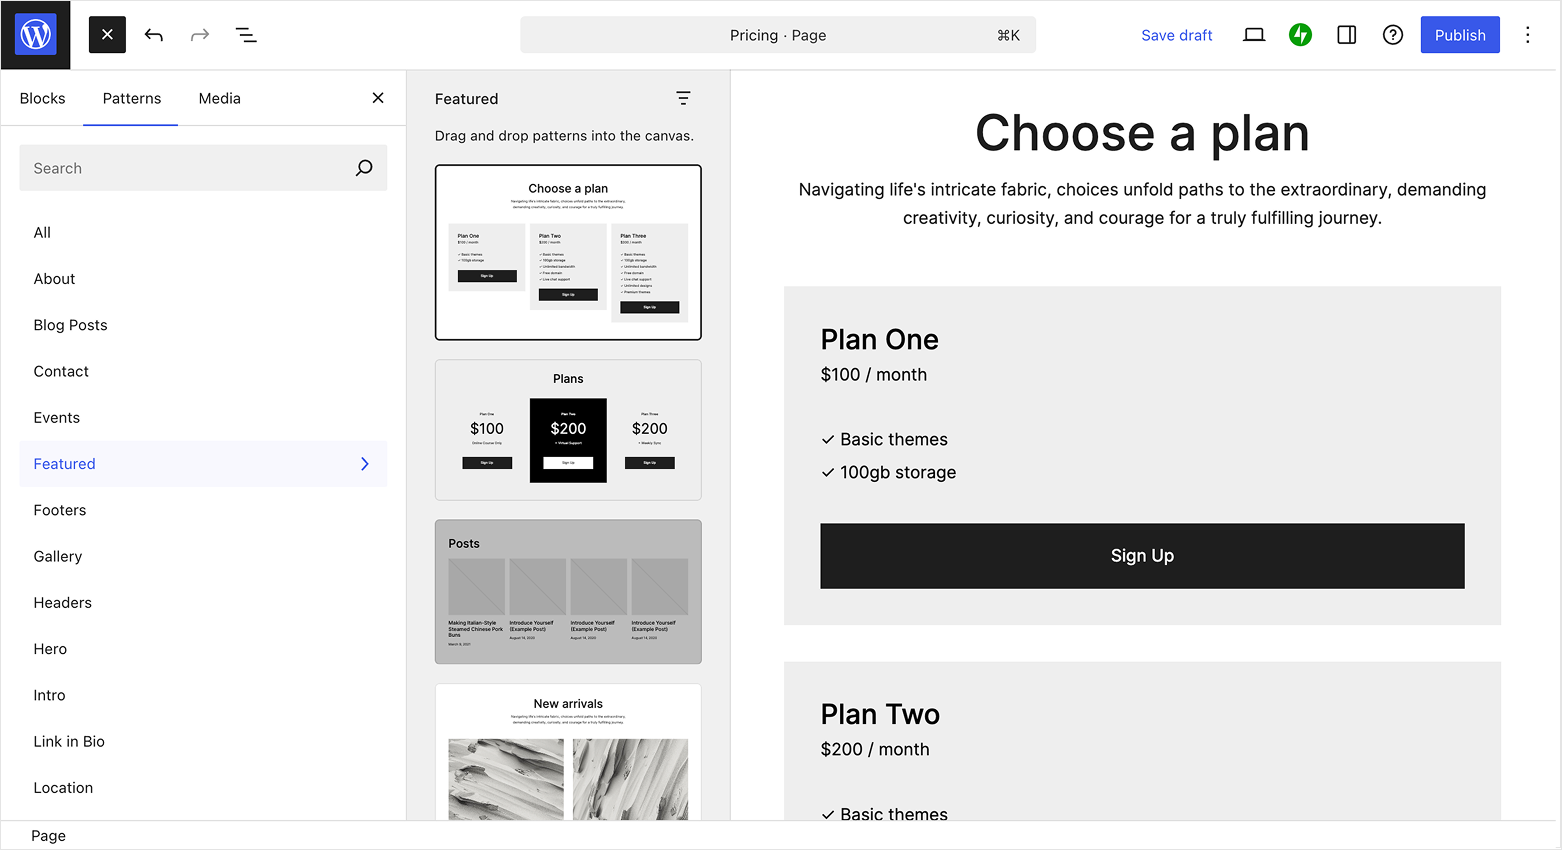Open the three-dot options menu

[x=1527, y=35]
